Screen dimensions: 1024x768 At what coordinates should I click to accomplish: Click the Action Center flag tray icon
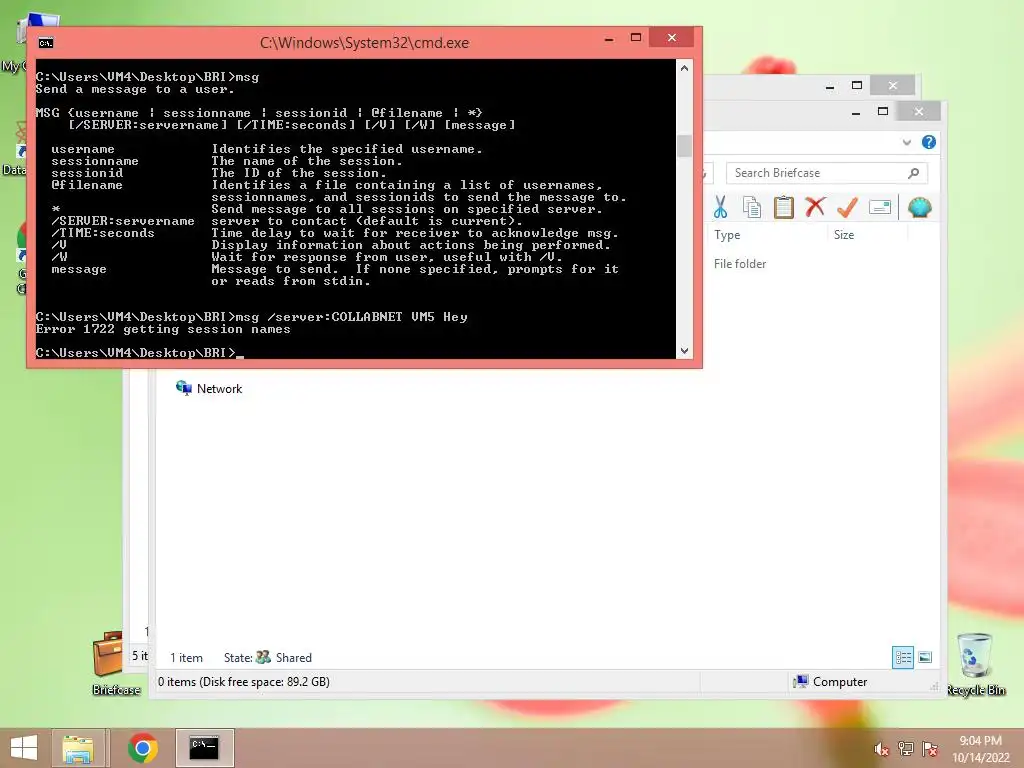click(930, 749)
